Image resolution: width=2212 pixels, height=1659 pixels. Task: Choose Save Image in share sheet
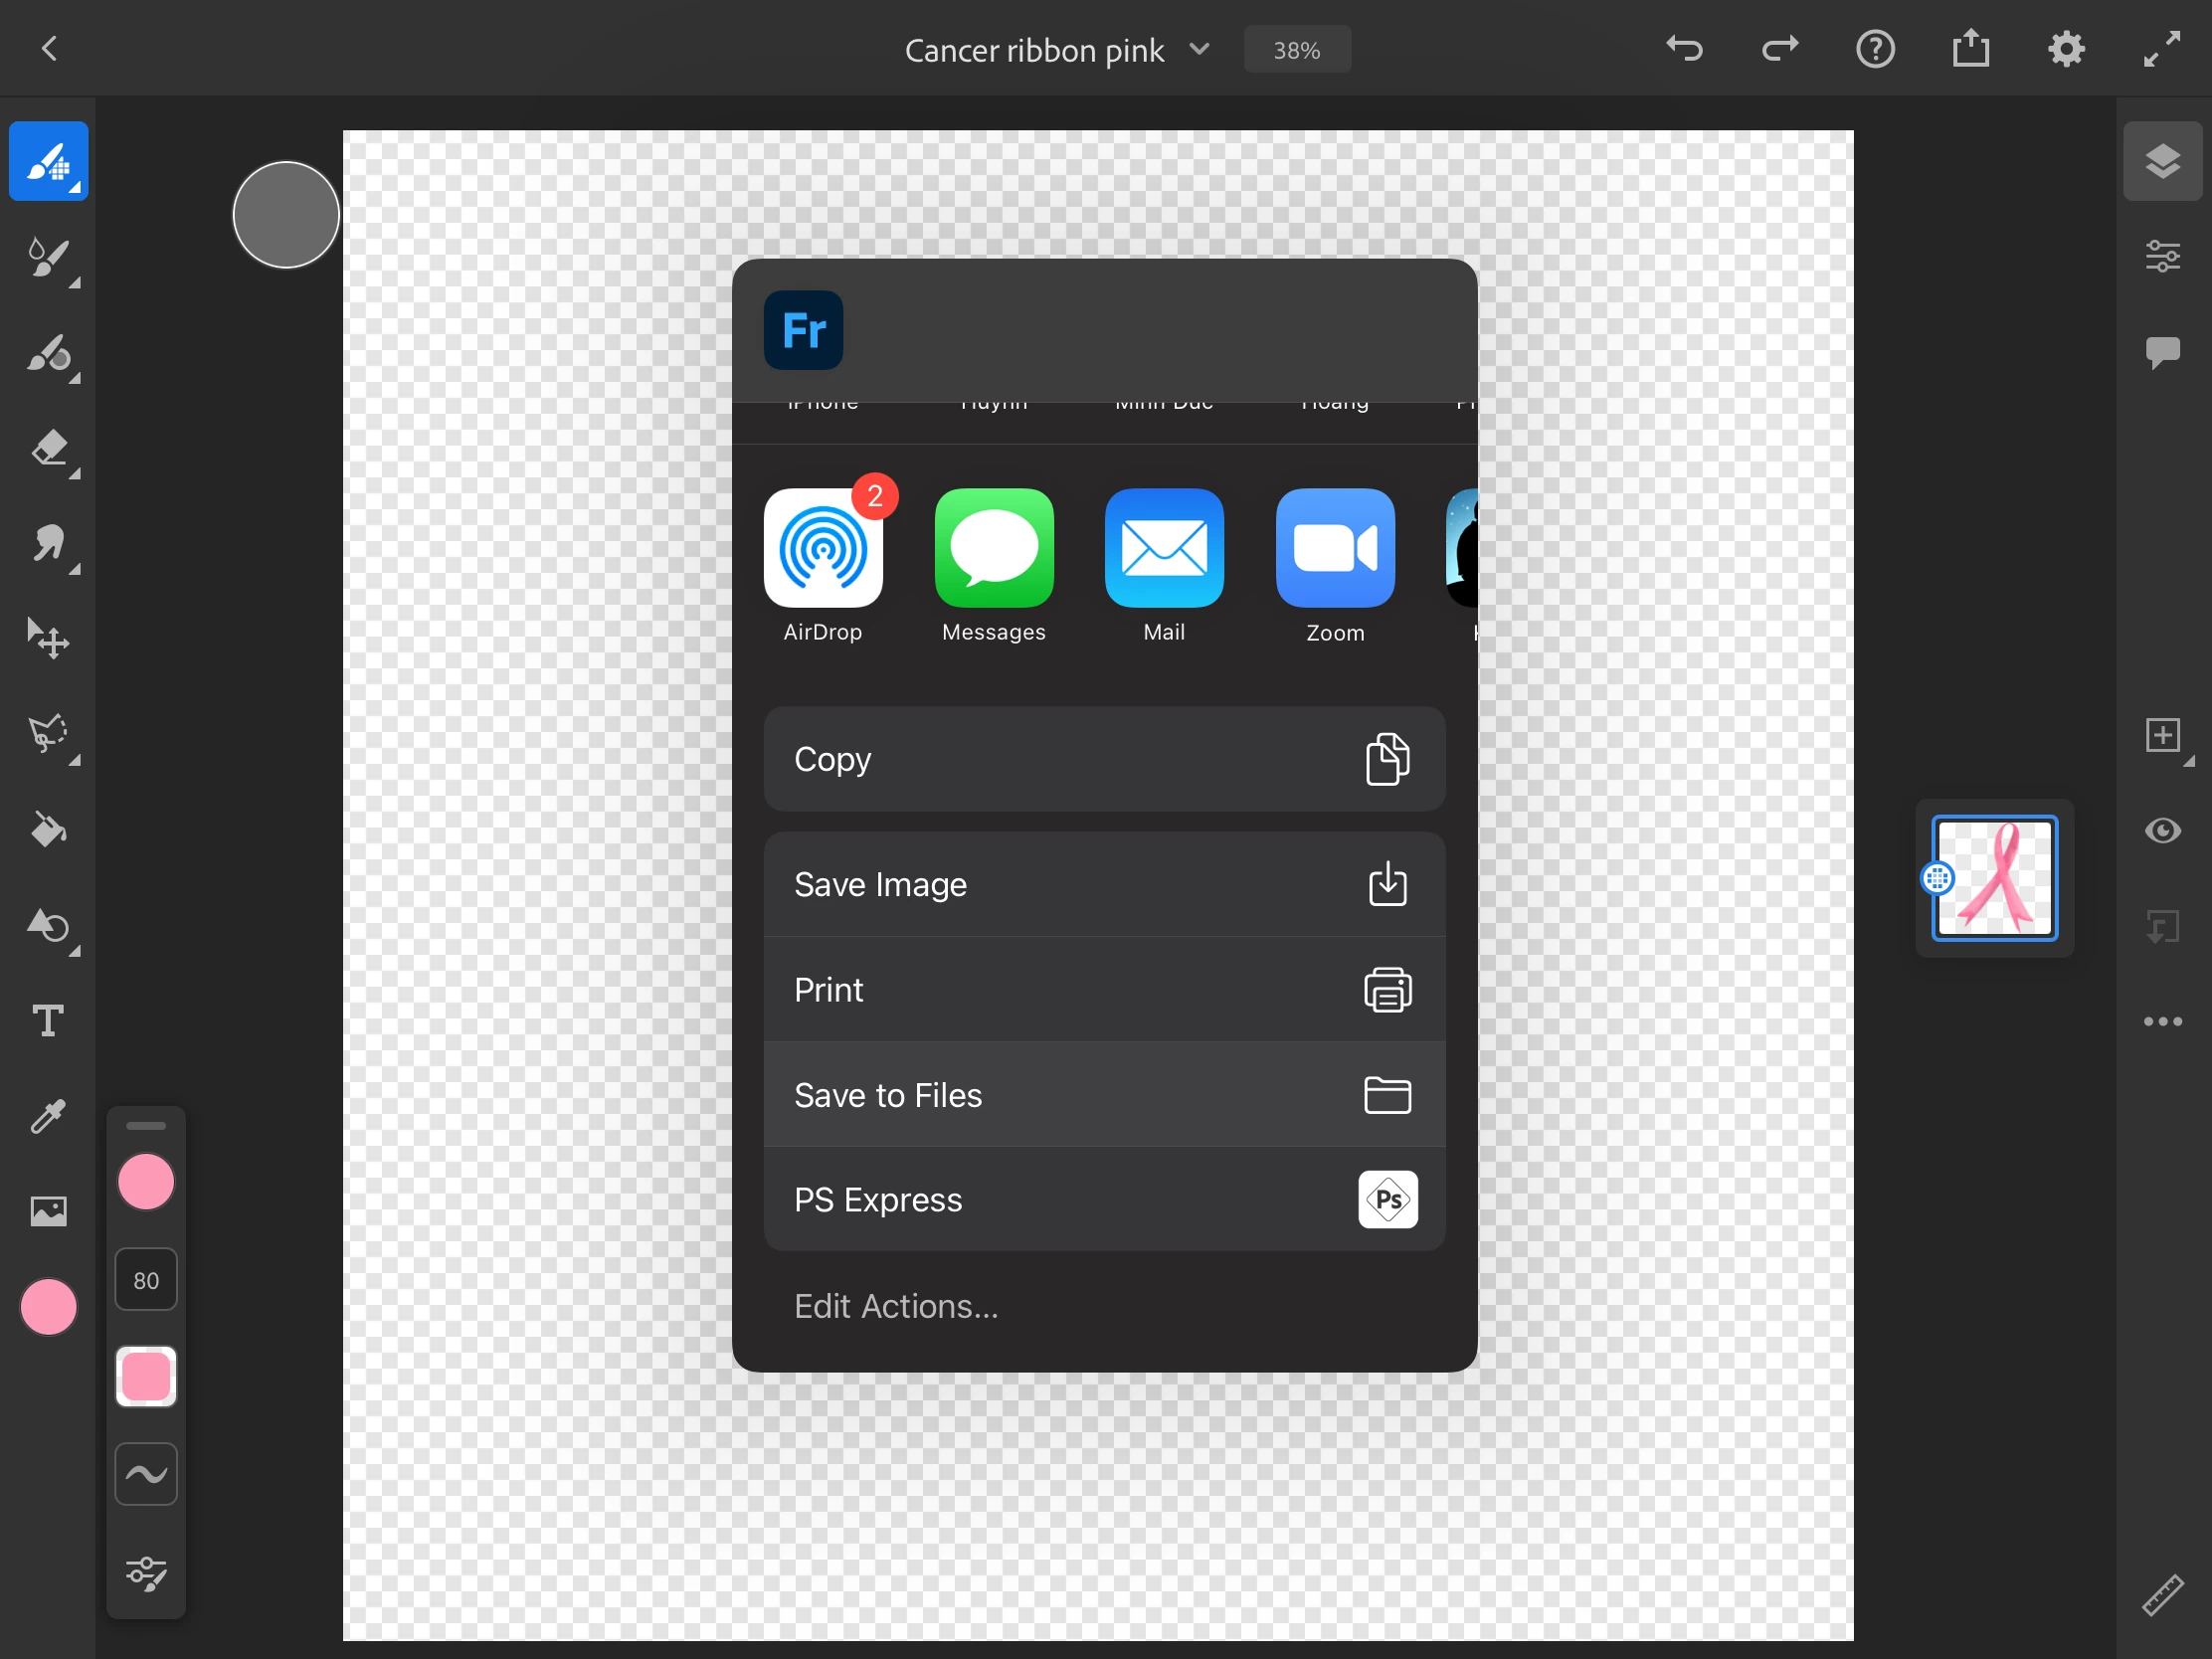click(x=1104, y=885)
